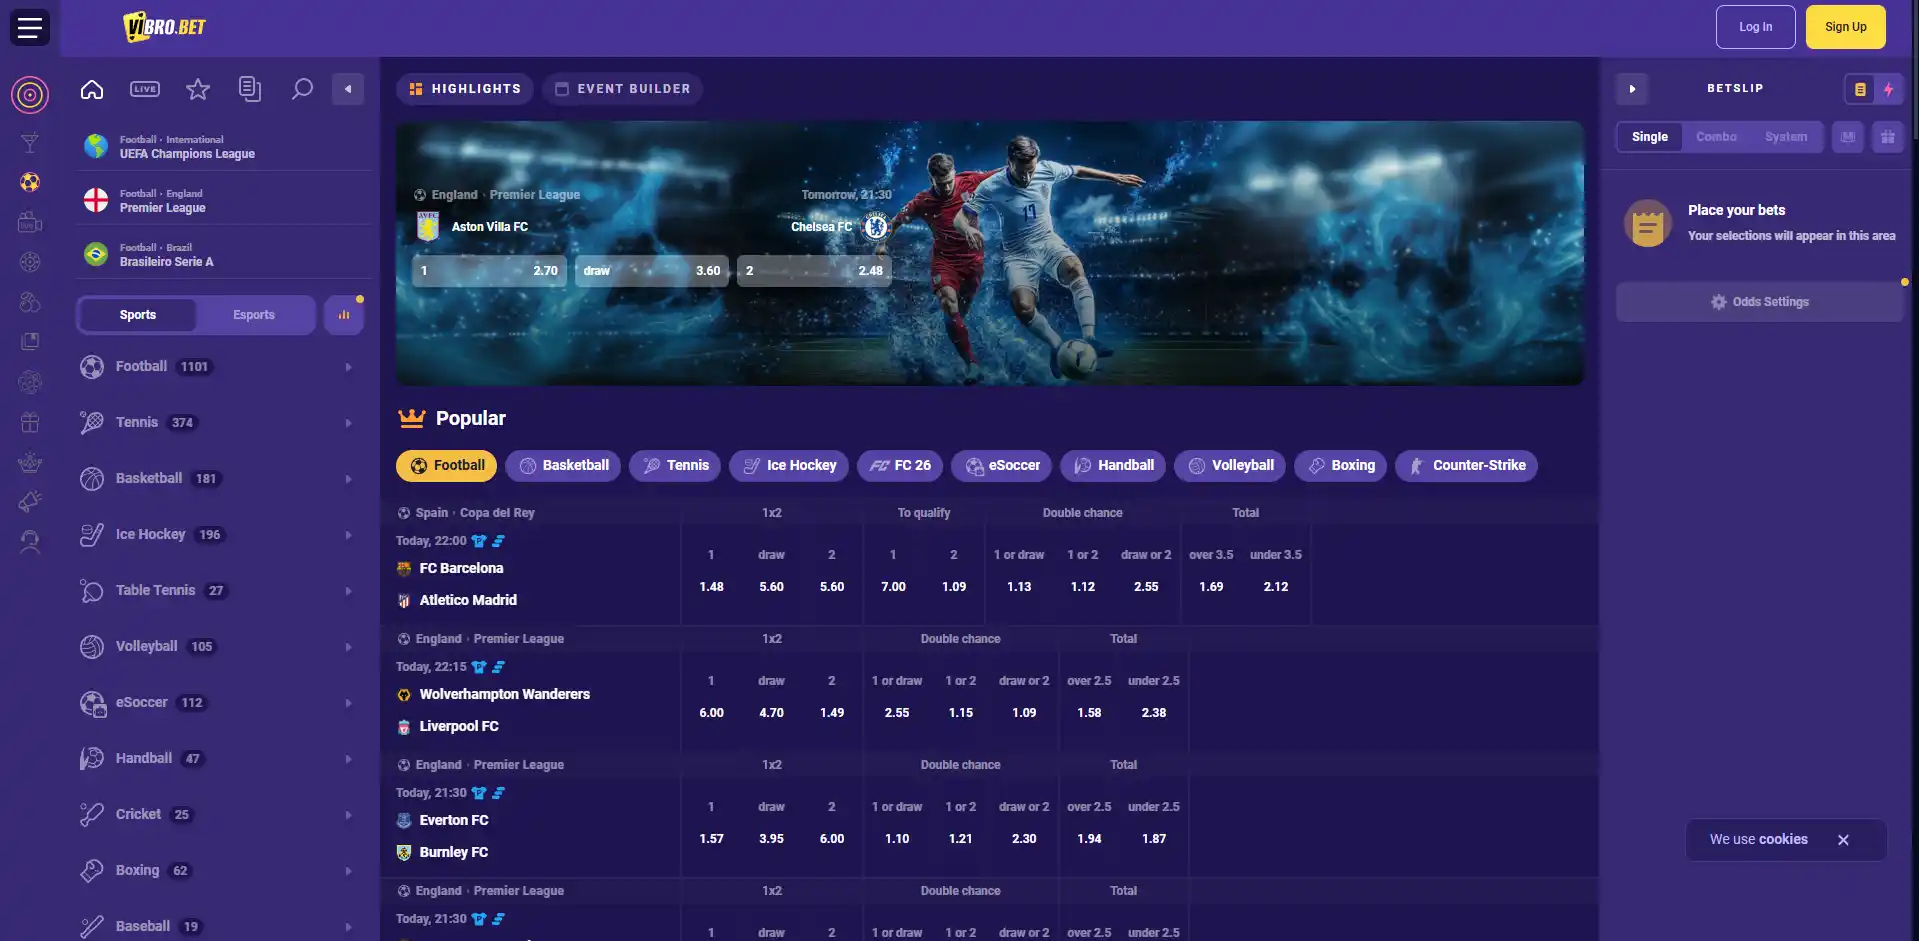This screenshot has height=941, width=1919.
Task: Select the Single betslip tab
Action: click(x=1650, y=137)
